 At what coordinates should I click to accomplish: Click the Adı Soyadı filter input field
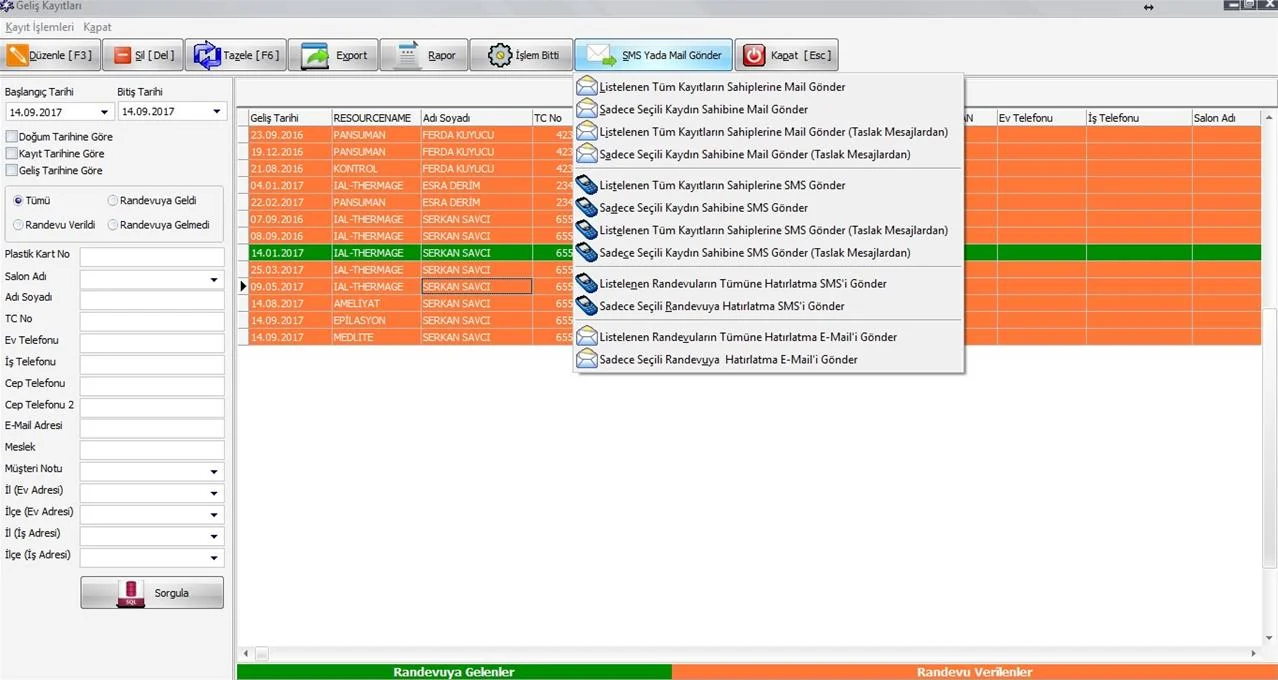pyautogui.click(x=152, y=300)
